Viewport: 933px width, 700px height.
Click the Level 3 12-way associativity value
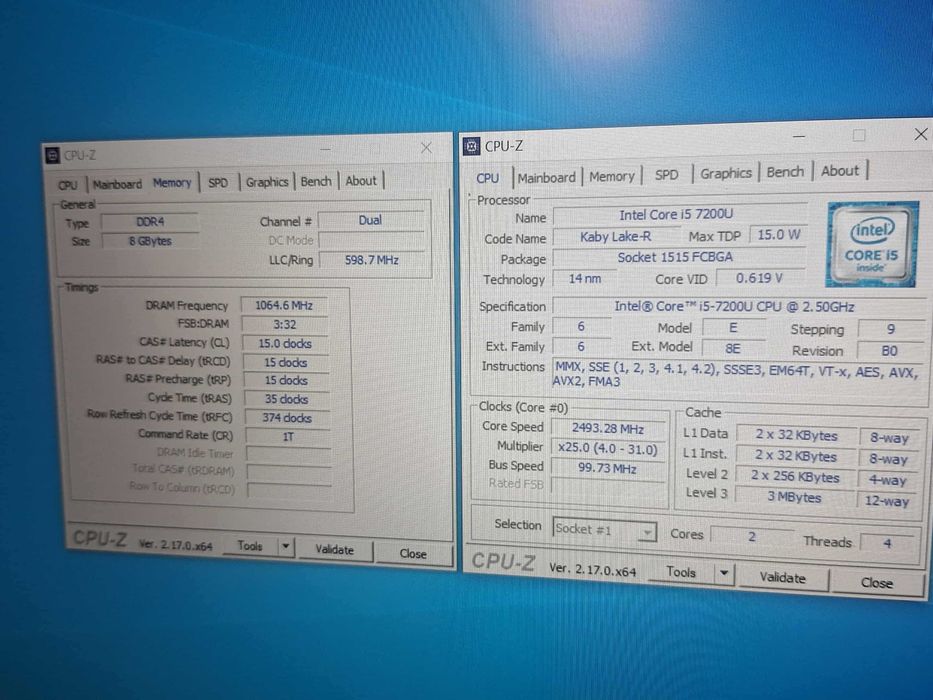pyautogui.click(x=887, y=501)
